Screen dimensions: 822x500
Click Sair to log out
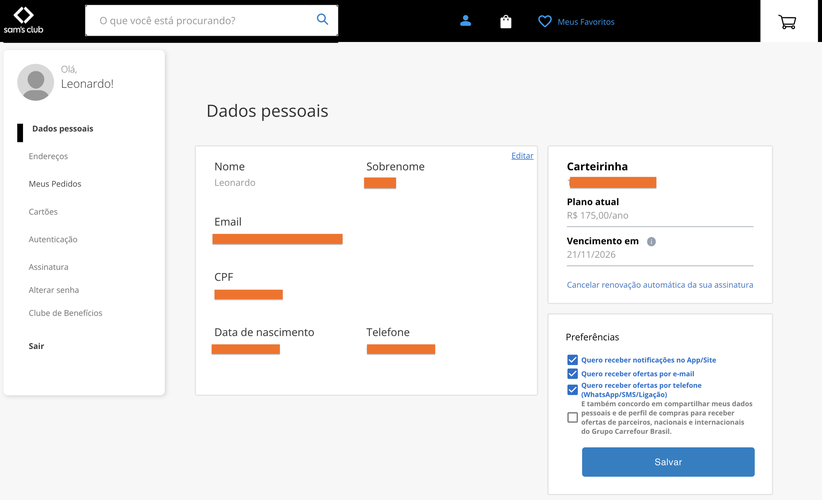click(36, 346)
